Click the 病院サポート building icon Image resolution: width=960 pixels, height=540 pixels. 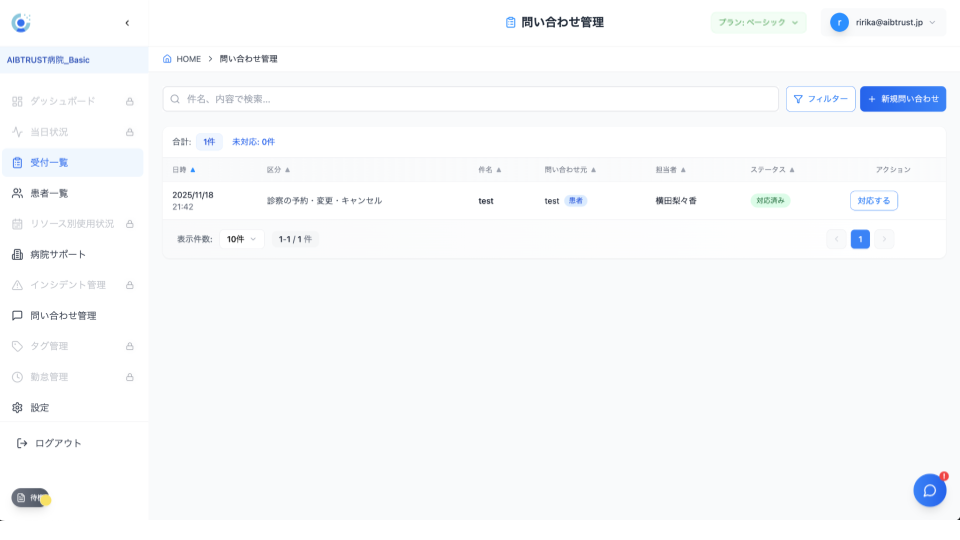coord(17,254)
